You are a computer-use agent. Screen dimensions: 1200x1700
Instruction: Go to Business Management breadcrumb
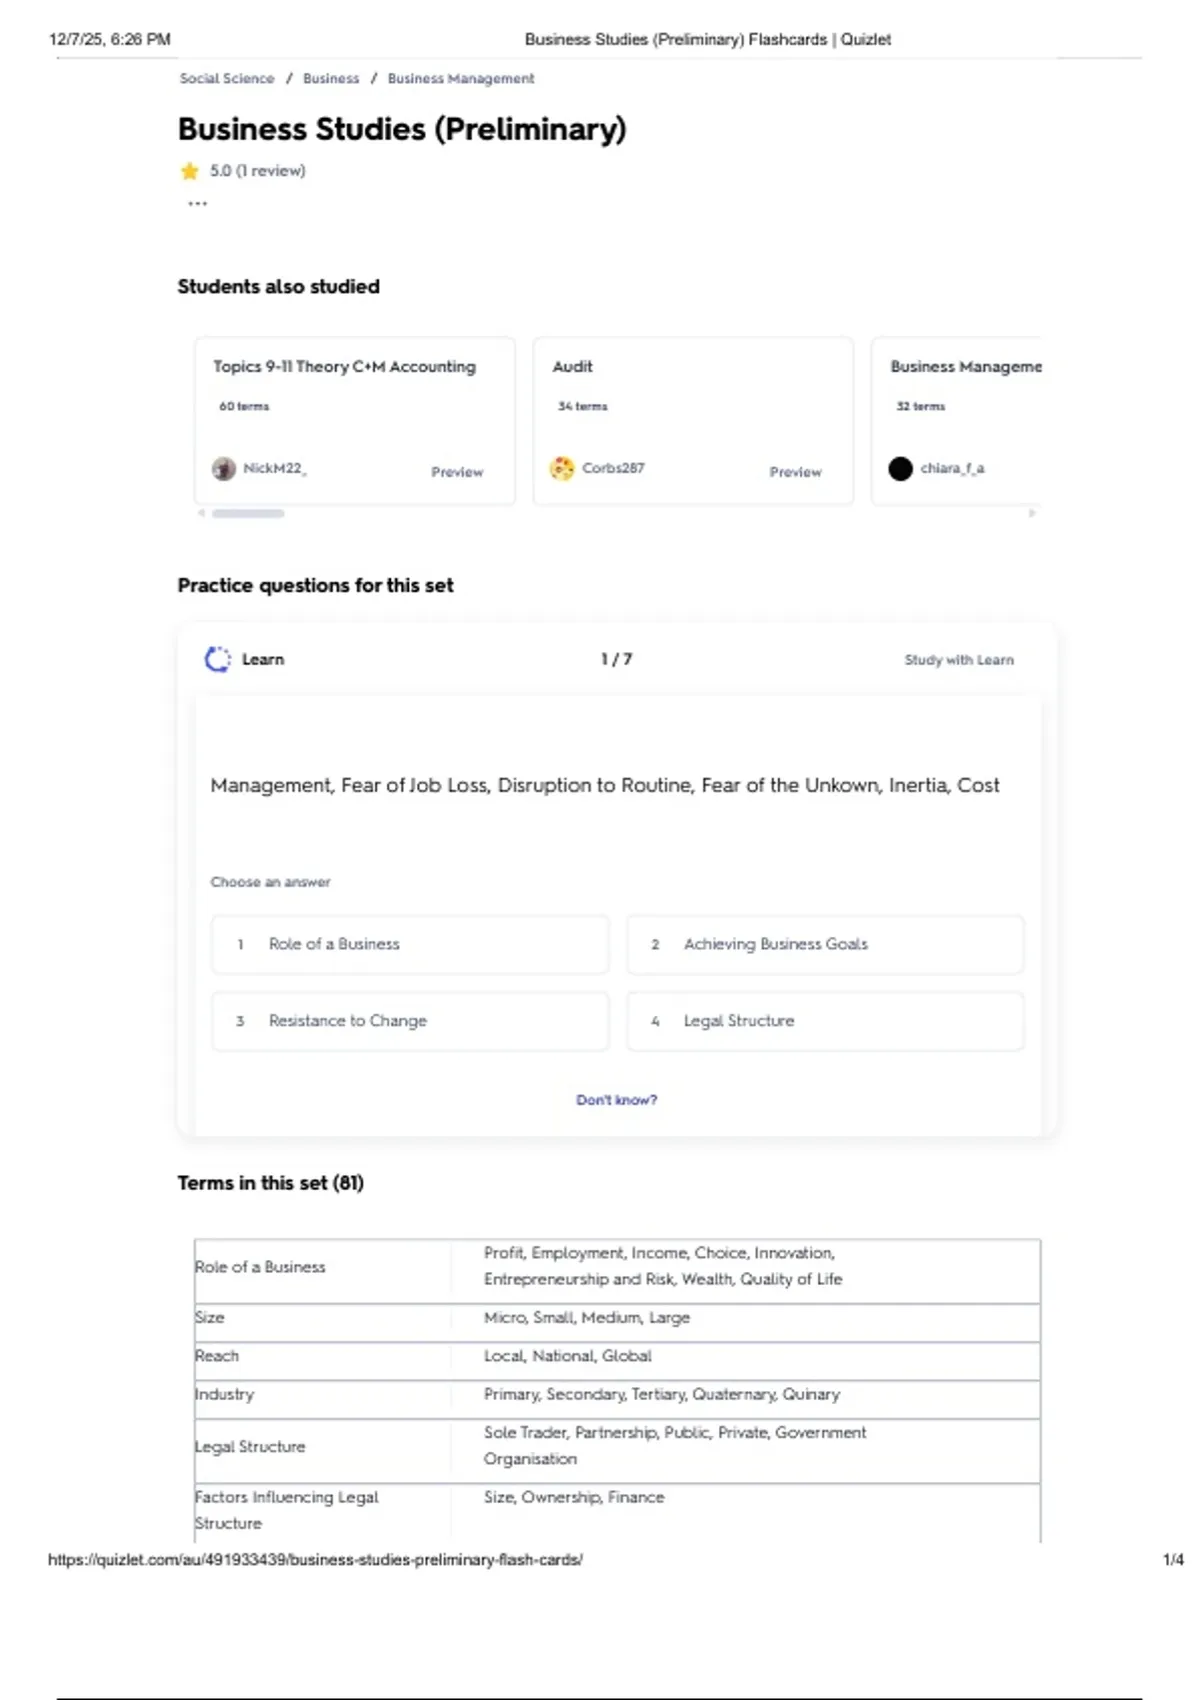(x=461, y=78)
